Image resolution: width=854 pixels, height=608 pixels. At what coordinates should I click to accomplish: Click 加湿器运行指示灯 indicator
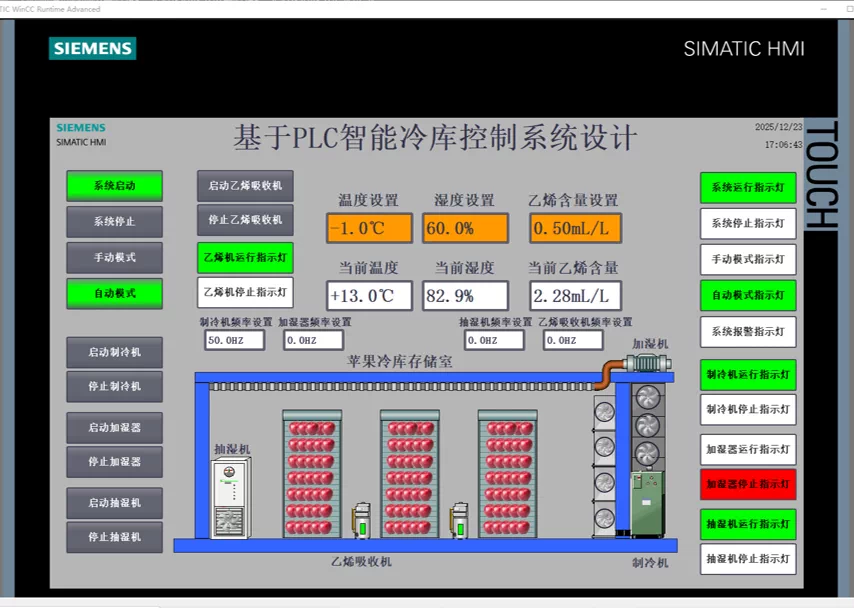[748, 449]
